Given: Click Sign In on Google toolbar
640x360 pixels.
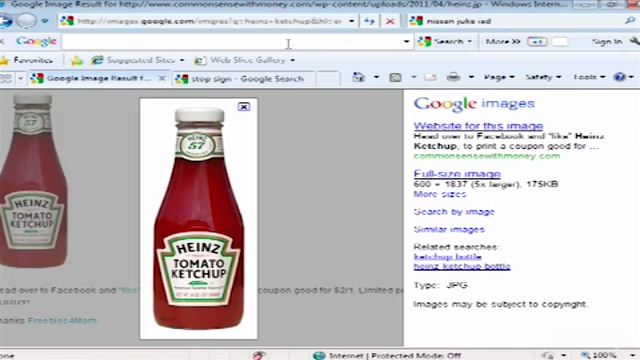Looking at the screenshot, I should coord(607,42).
